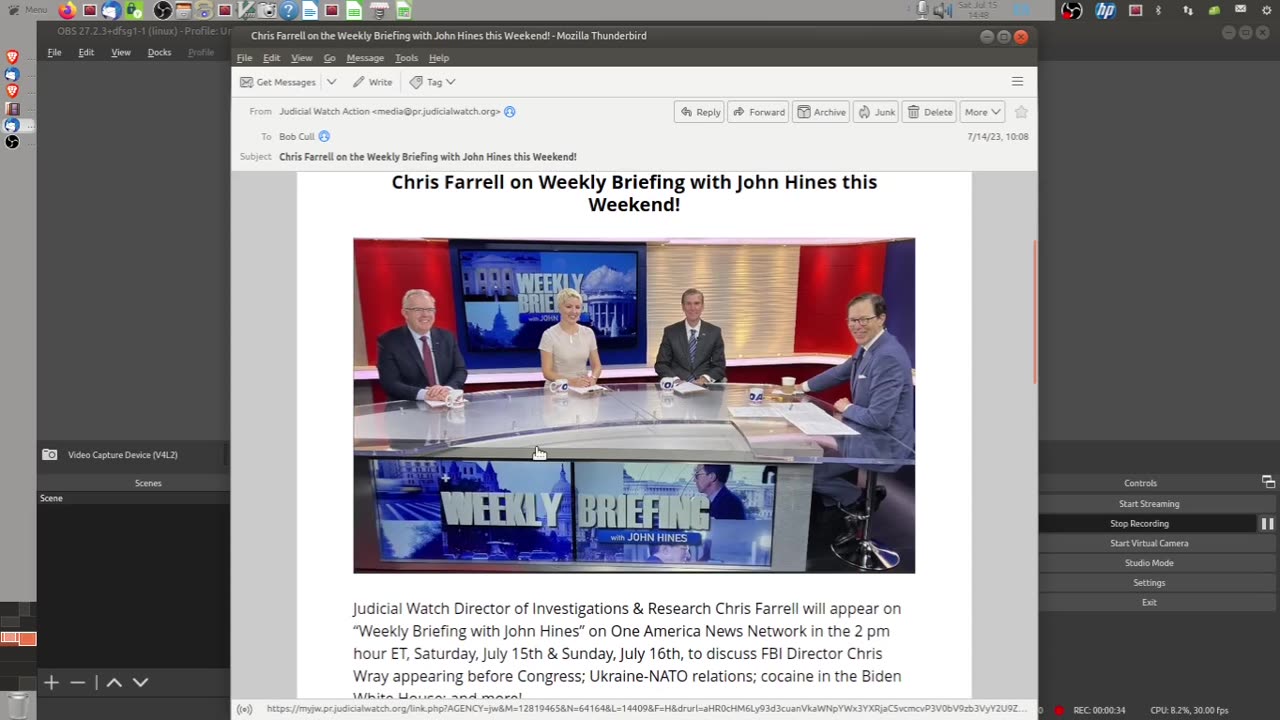1280x720 pixels.
Task: Expand the Get Messages dropdown arrow
Action: point(331,82)
